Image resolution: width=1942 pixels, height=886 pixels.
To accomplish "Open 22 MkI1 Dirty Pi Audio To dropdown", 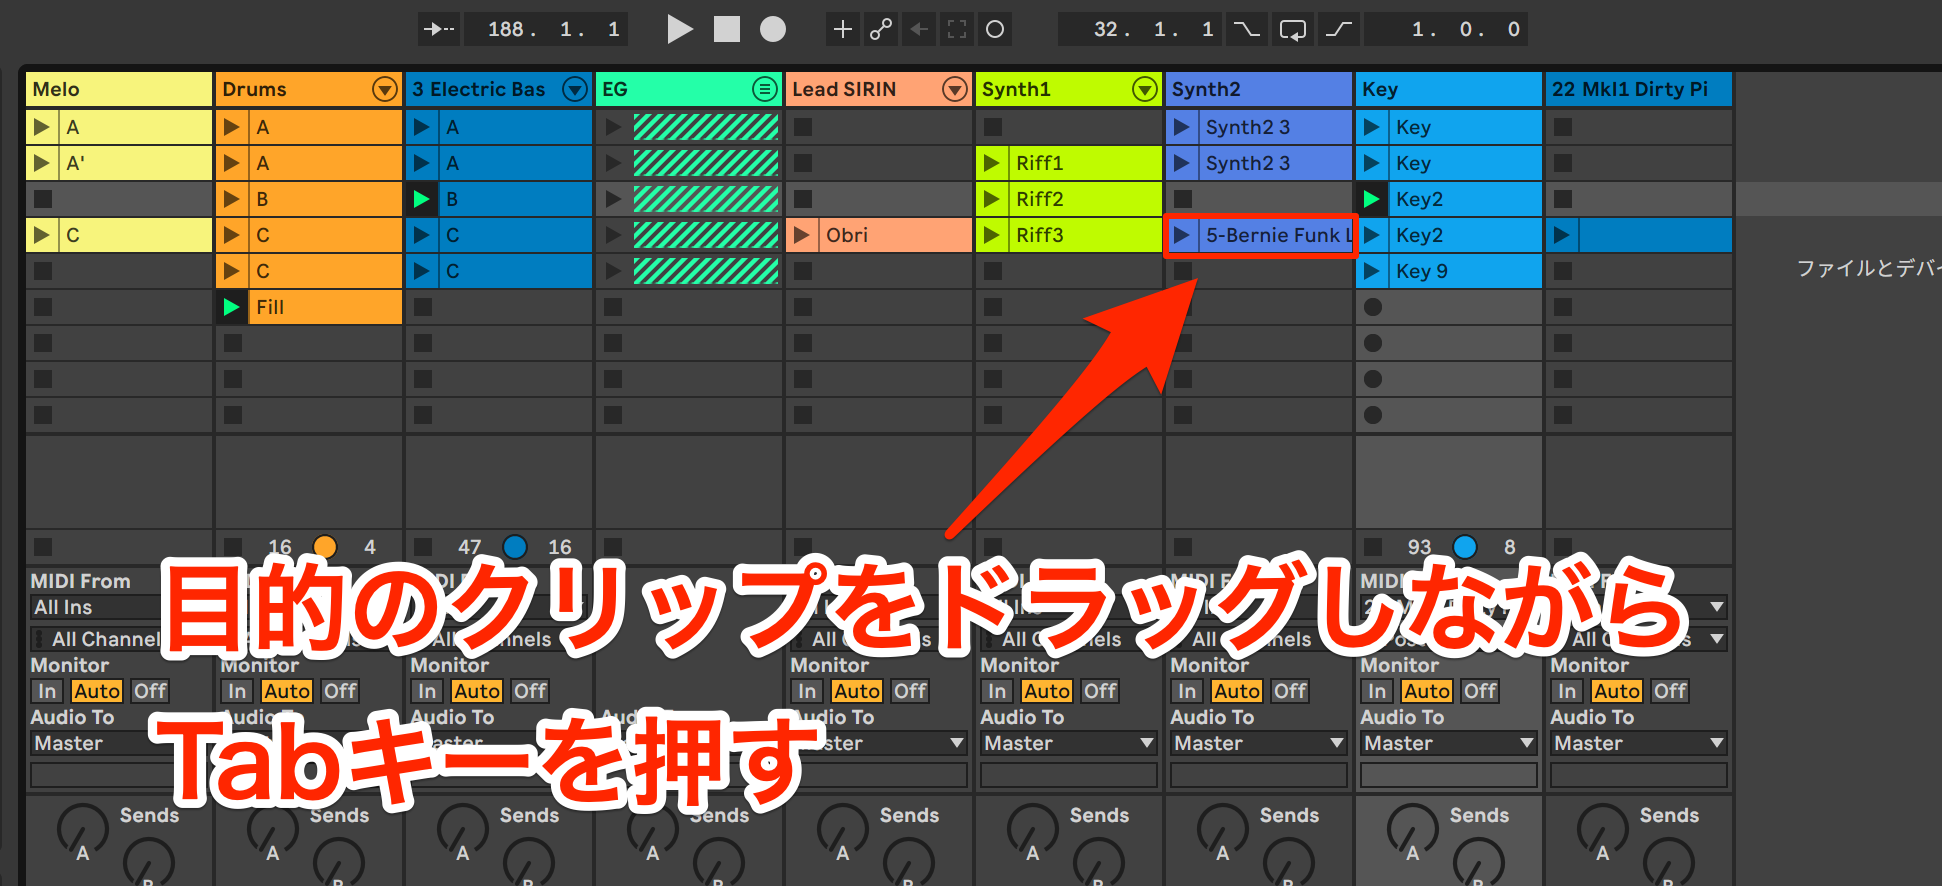I will [1638, 743].
